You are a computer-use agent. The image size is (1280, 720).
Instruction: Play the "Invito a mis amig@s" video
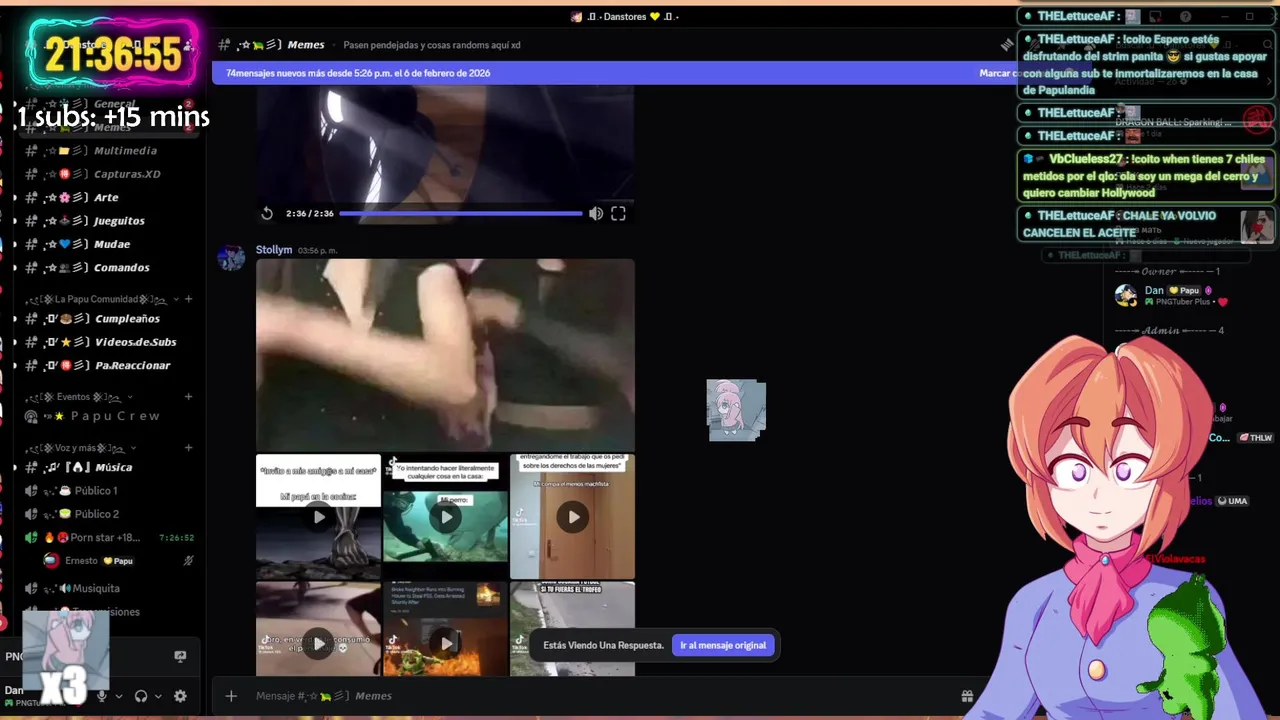click(x=318, y=517)
